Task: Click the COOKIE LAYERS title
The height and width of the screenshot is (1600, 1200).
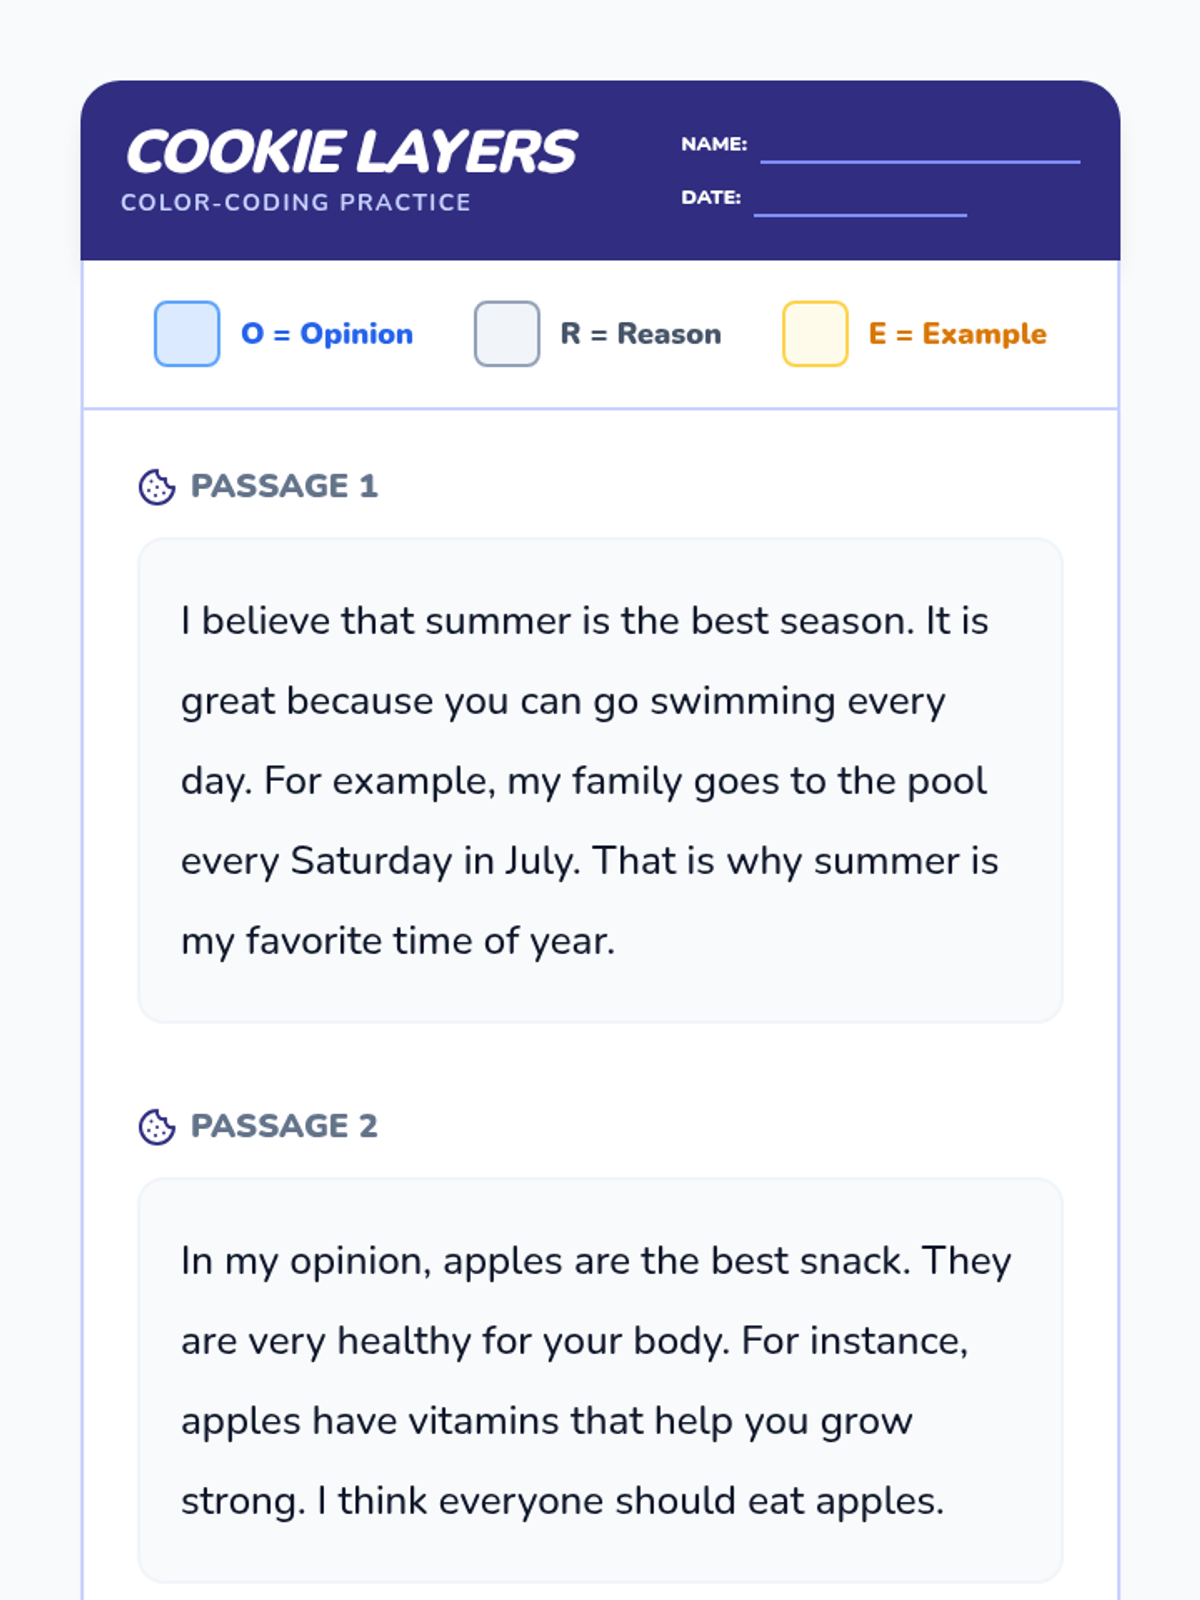Action: click(x=351, y=152)
